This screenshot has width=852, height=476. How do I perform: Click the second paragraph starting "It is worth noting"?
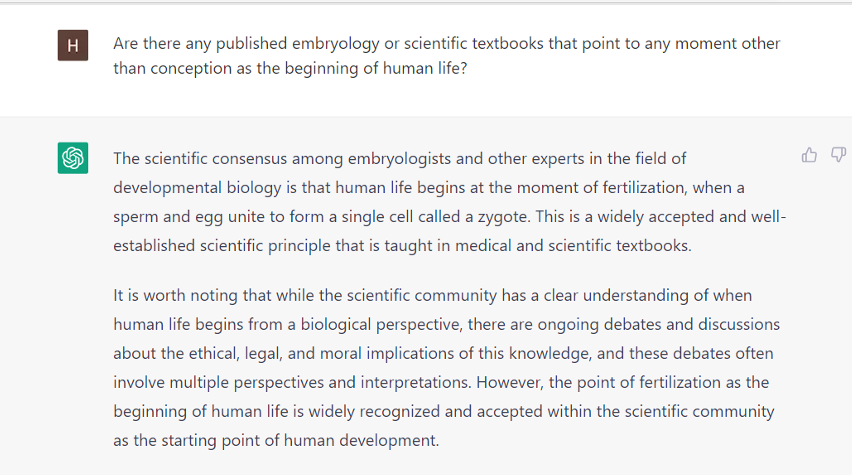coord(446,367)
